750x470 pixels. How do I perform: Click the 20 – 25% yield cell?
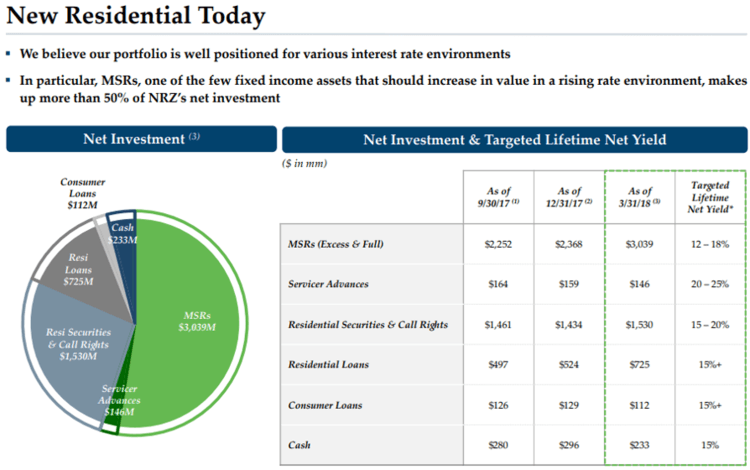pyautogui.click(x=709, y=285)
